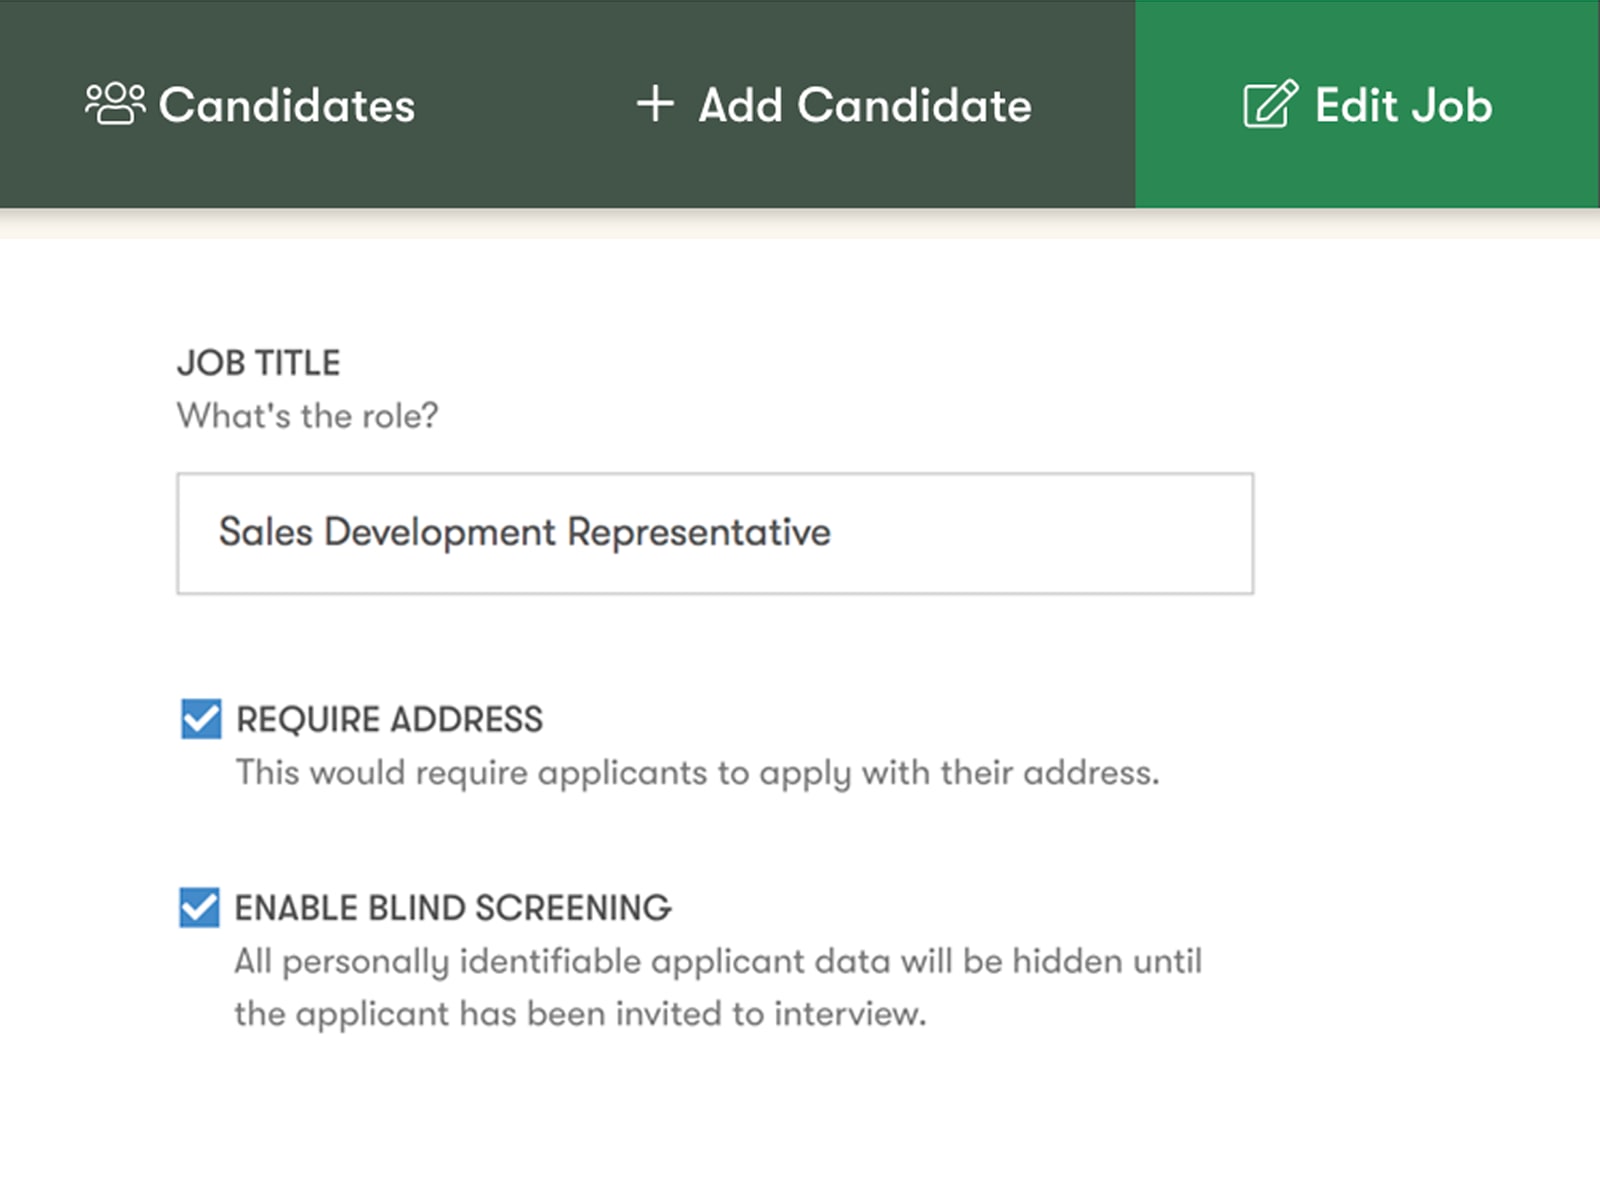This screenshot has width=1600, height=1200.
Task: Uncheck the Require Address checkbox
Action: click(201, 719)
